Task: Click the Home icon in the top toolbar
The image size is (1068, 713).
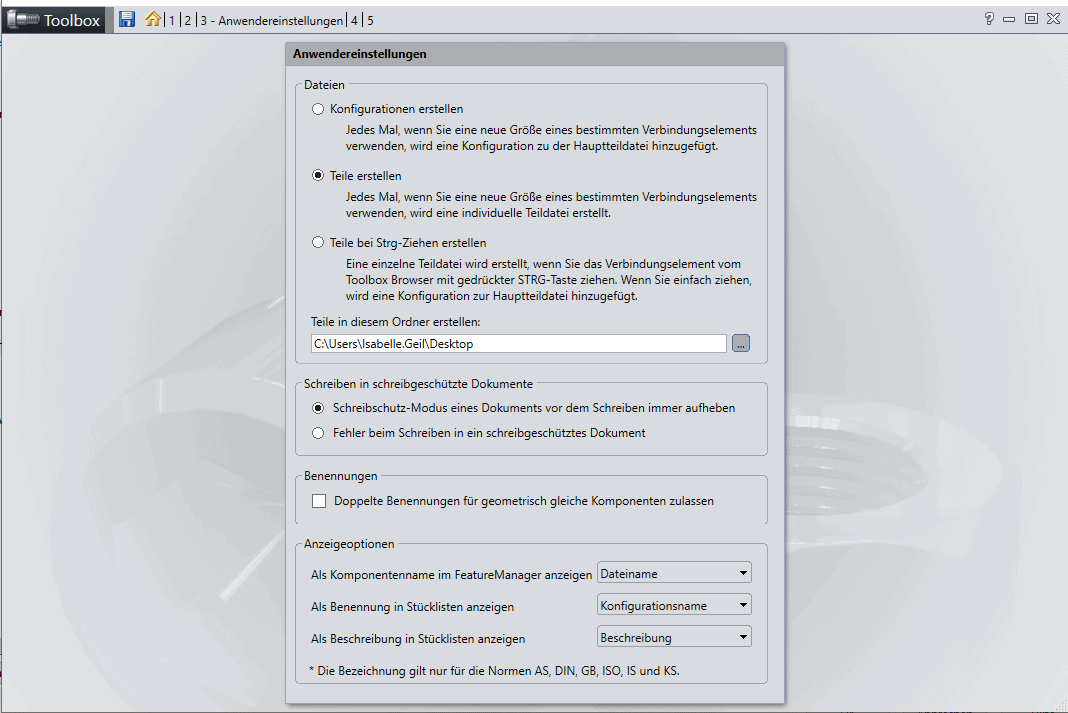Action: click(x=150, y=19)
